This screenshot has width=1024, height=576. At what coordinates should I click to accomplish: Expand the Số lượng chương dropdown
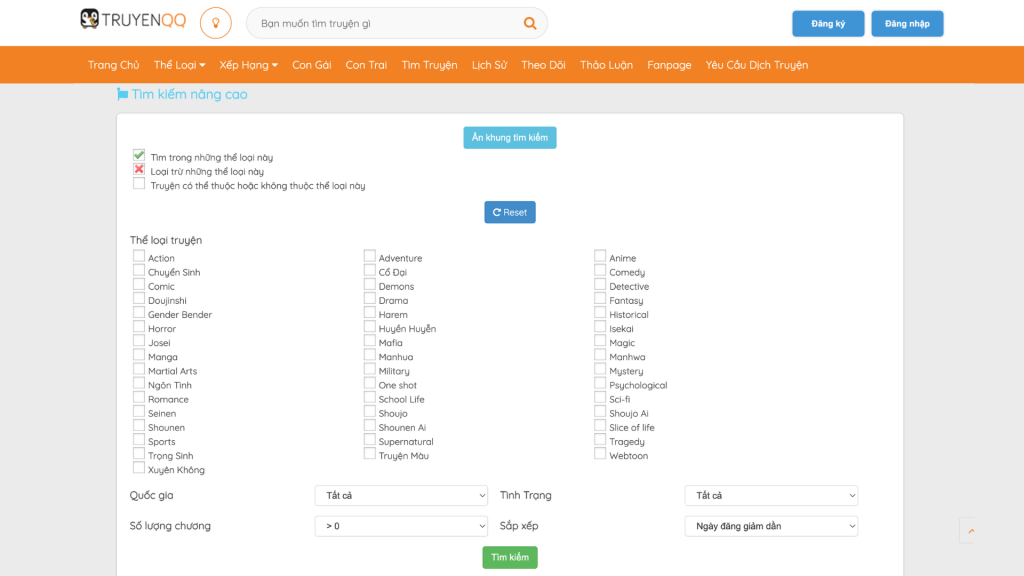point(401,526)
